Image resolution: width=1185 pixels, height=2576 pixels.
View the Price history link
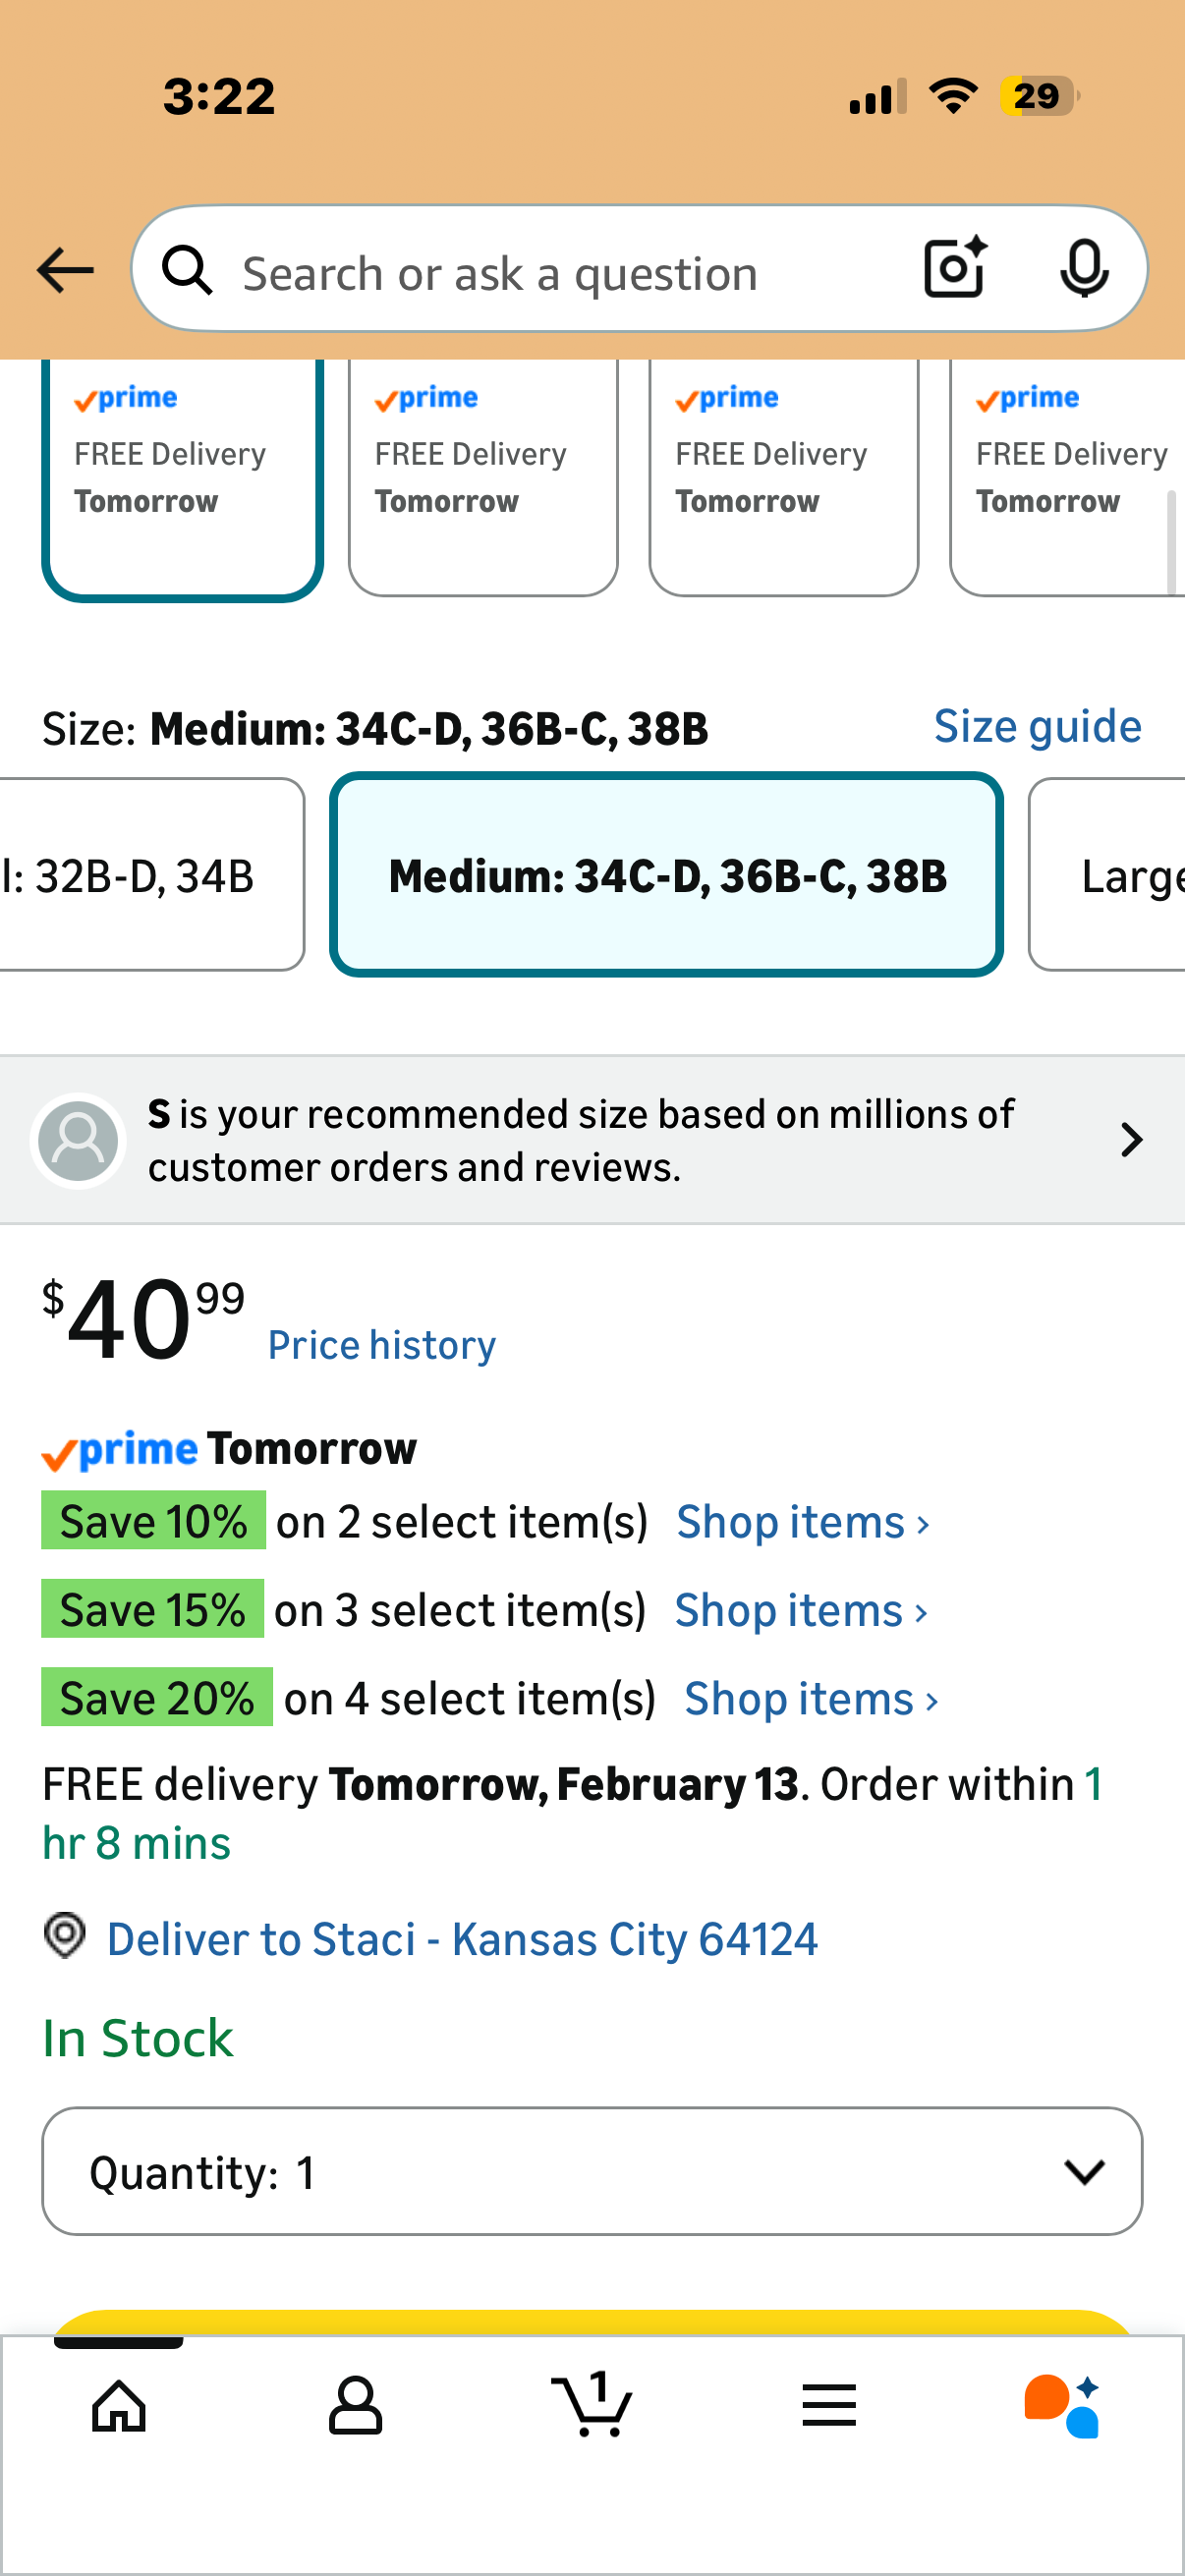coord(381,1345)
